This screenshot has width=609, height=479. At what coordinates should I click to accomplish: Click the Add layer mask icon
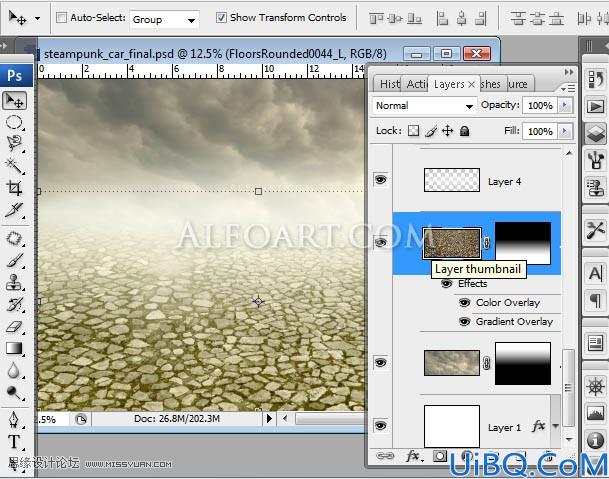click(x=440, y=456)
